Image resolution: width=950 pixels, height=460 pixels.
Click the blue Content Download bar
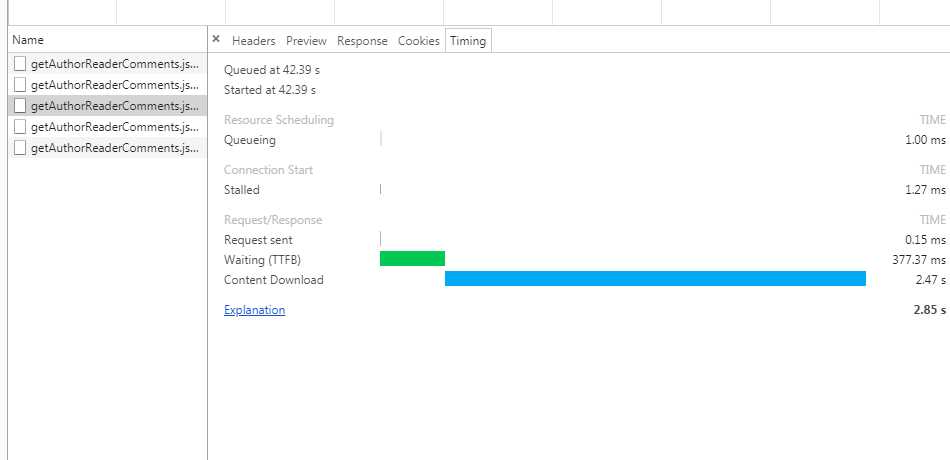point(655,279)
